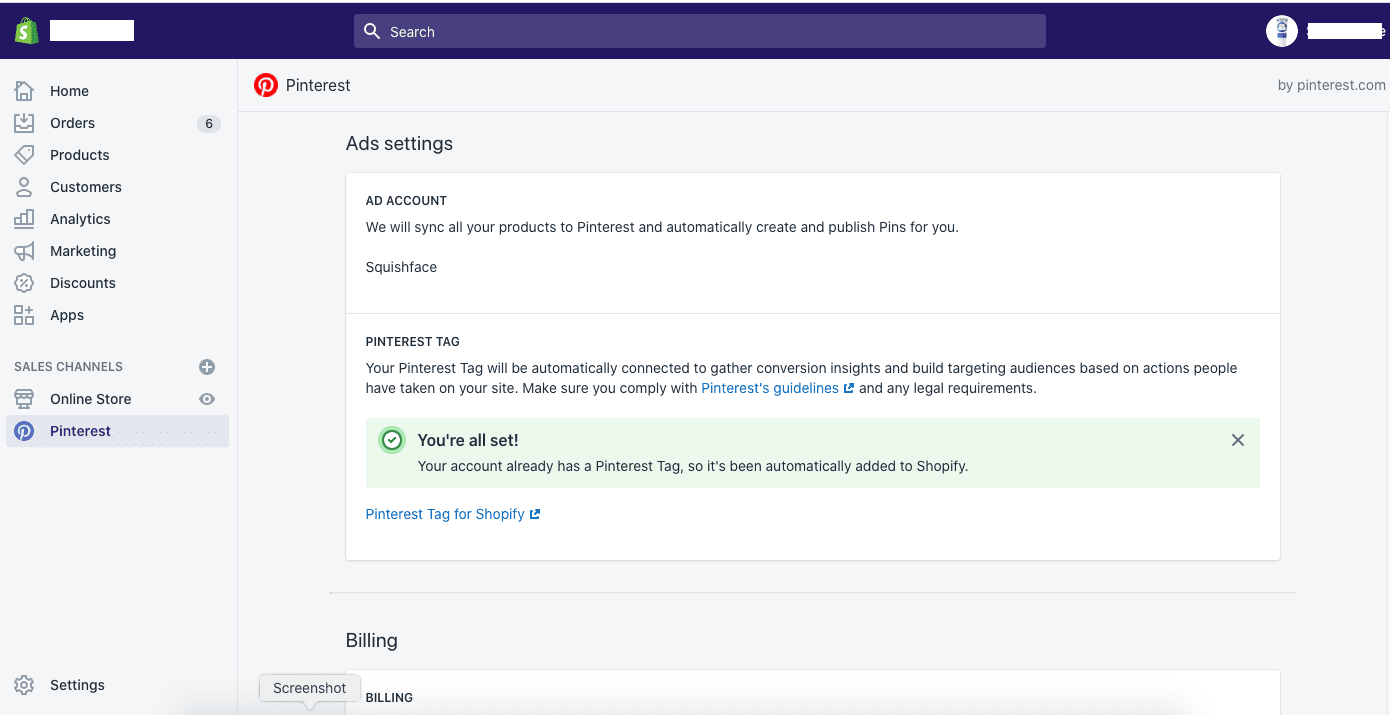Add a sales channel with plus icon

point(207,367)
